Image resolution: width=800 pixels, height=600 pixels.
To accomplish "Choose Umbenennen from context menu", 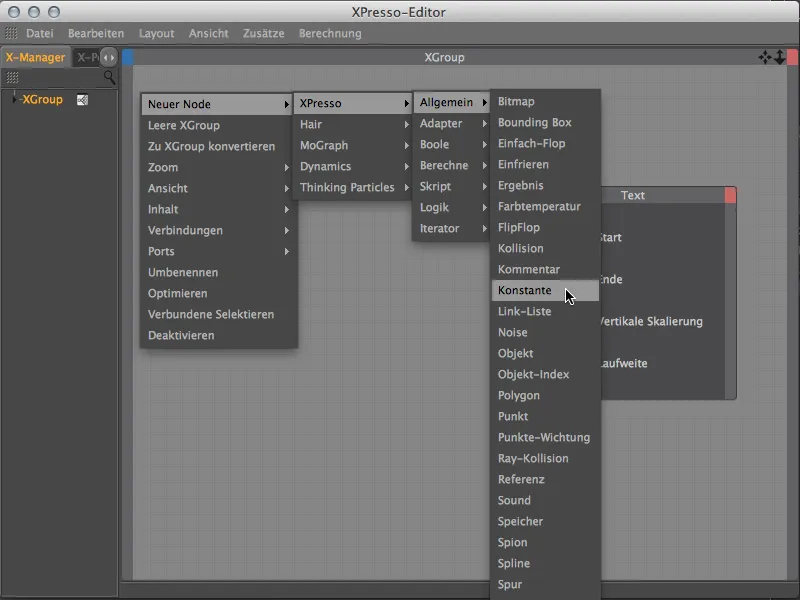I will tap(217, 272).
